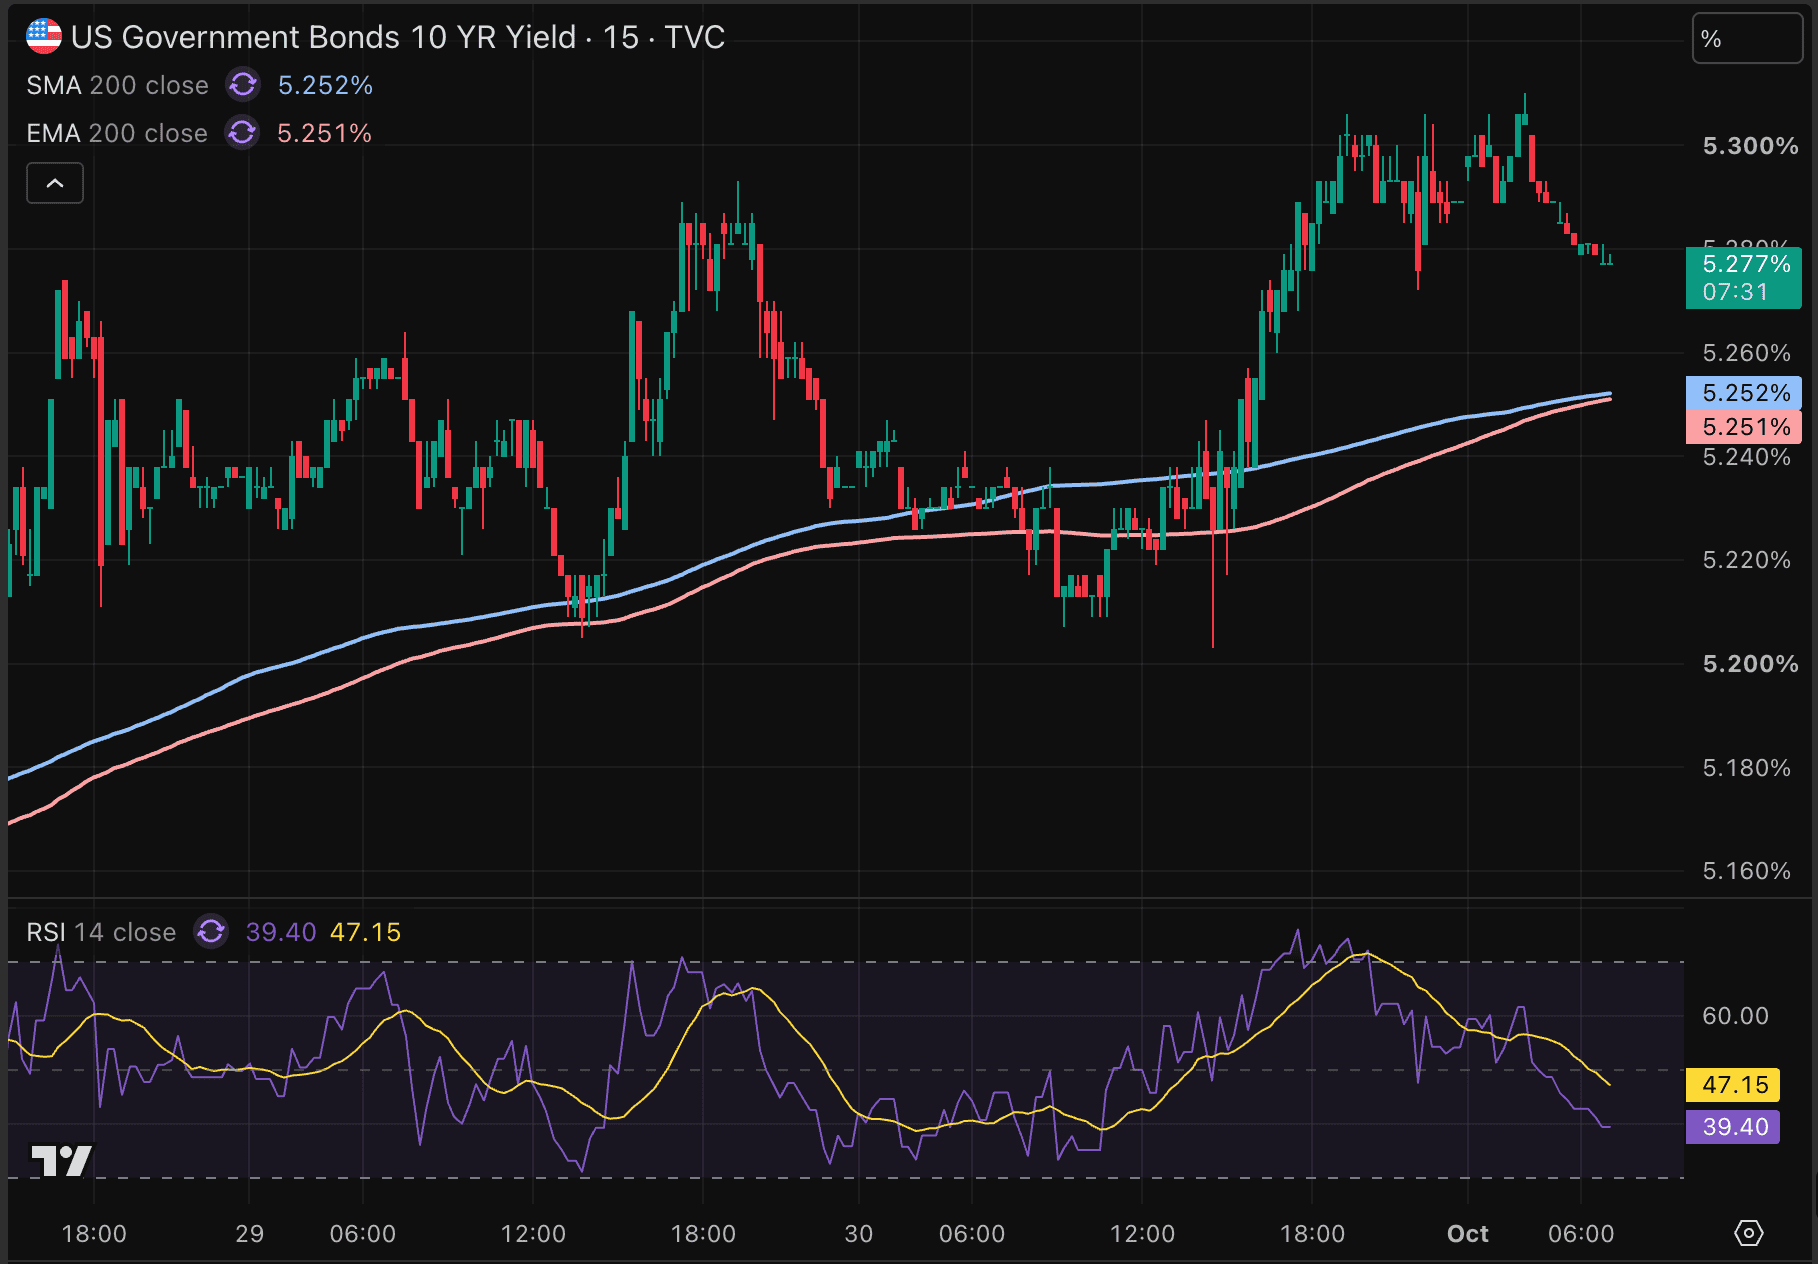This screenshot has width=1818, height=1264.
Task: Click the RSI 14 refresh icon
Action: point(211,931)
